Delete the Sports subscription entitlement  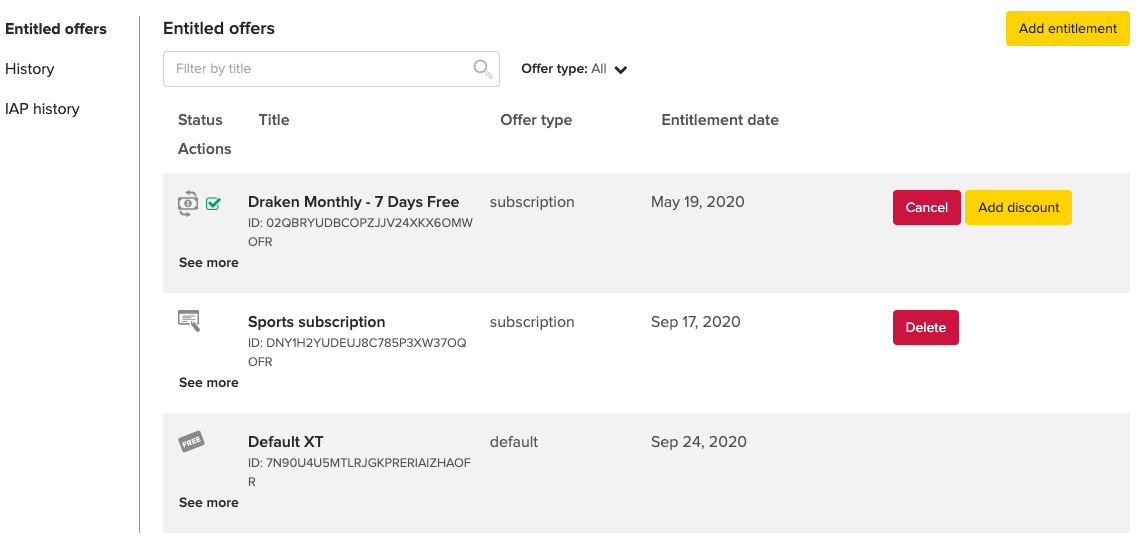(925, 328)
